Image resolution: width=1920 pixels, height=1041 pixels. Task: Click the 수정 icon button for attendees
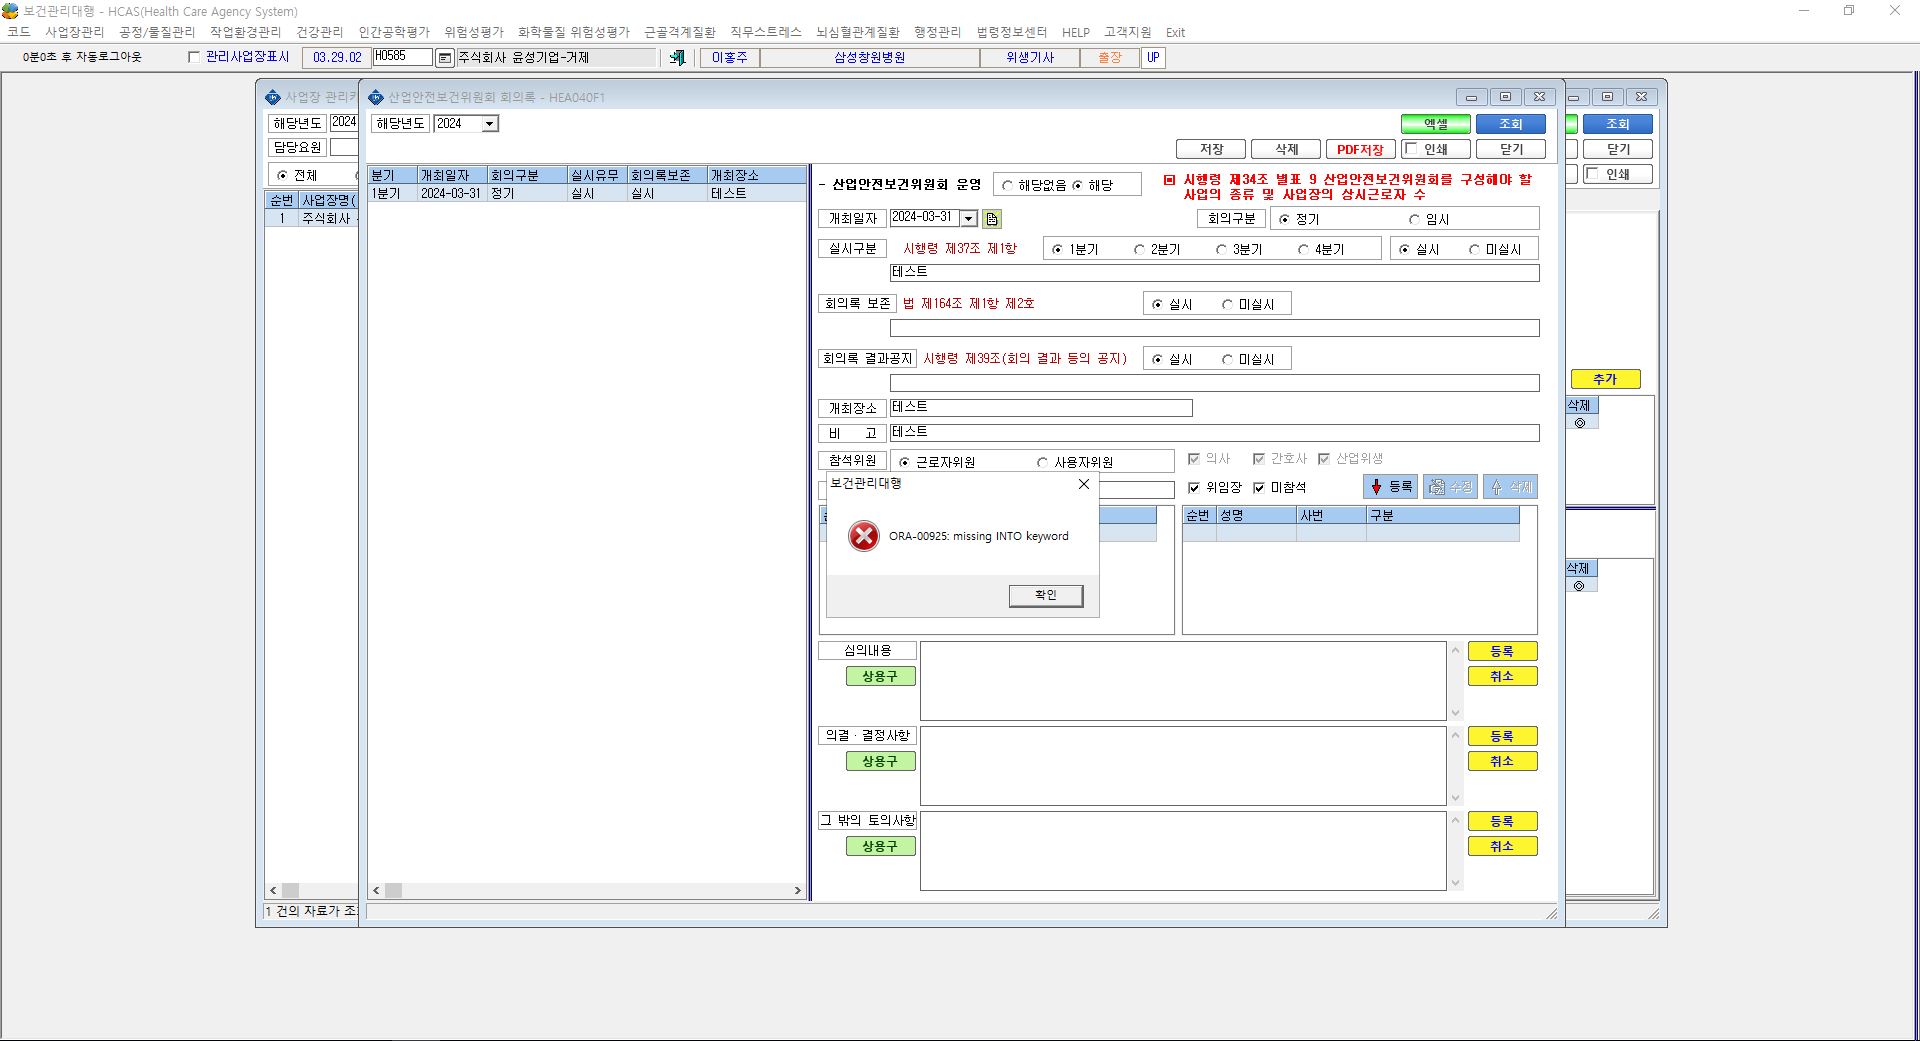tap(1450, 487)
